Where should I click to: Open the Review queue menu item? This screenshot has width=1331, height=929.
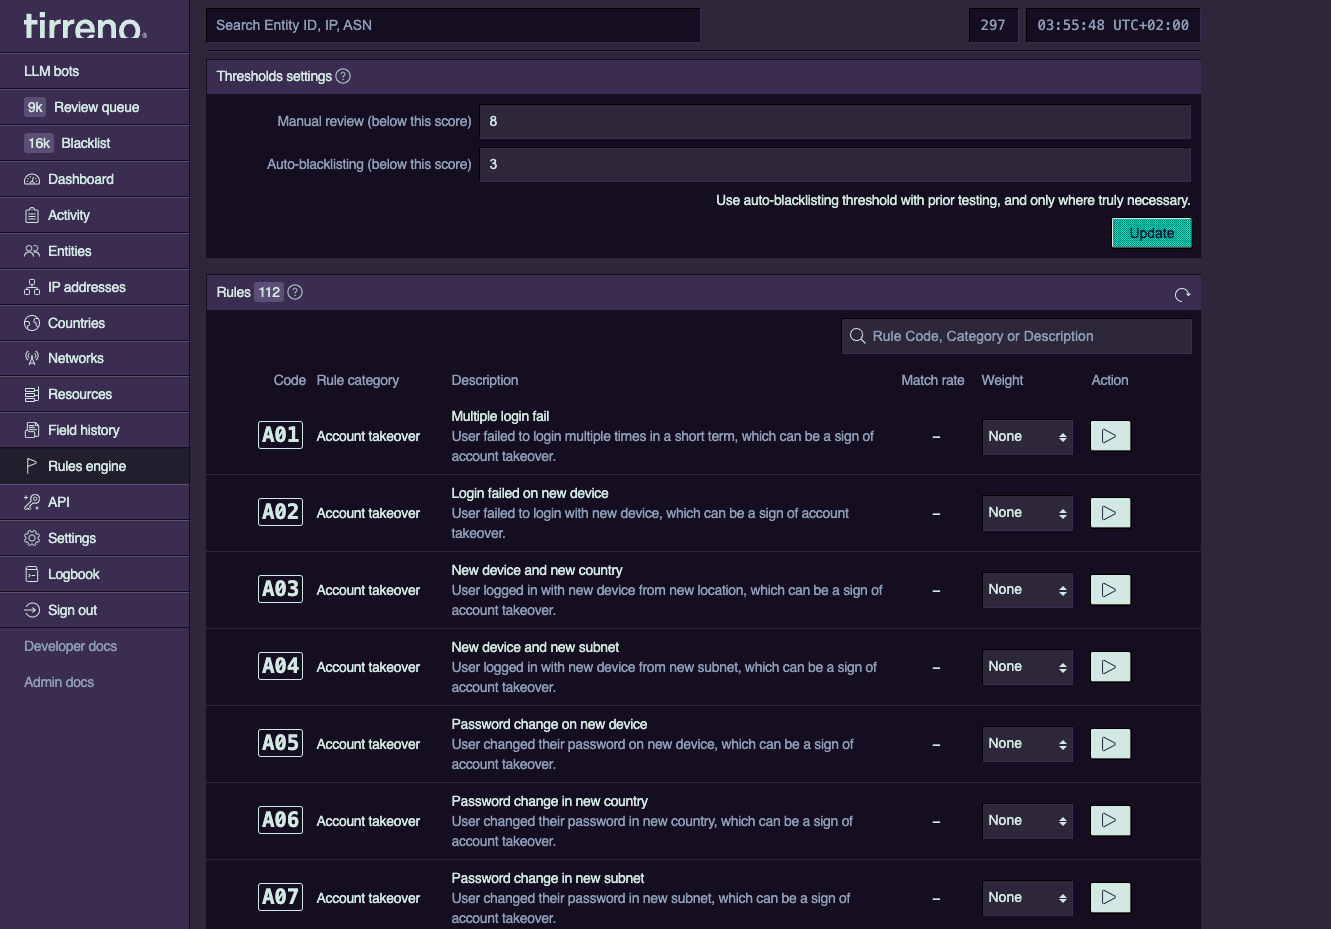(x=94, y=107)
